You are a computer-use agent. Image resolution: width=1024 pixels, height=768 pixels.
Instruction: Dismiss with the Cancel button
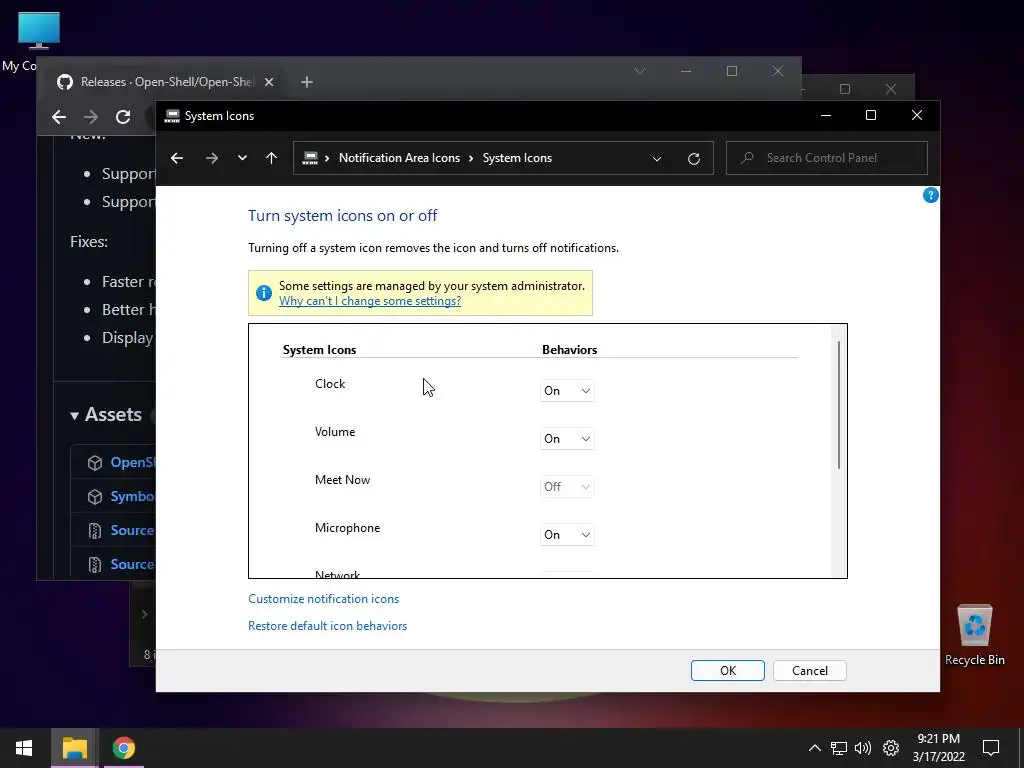[810, 671]
